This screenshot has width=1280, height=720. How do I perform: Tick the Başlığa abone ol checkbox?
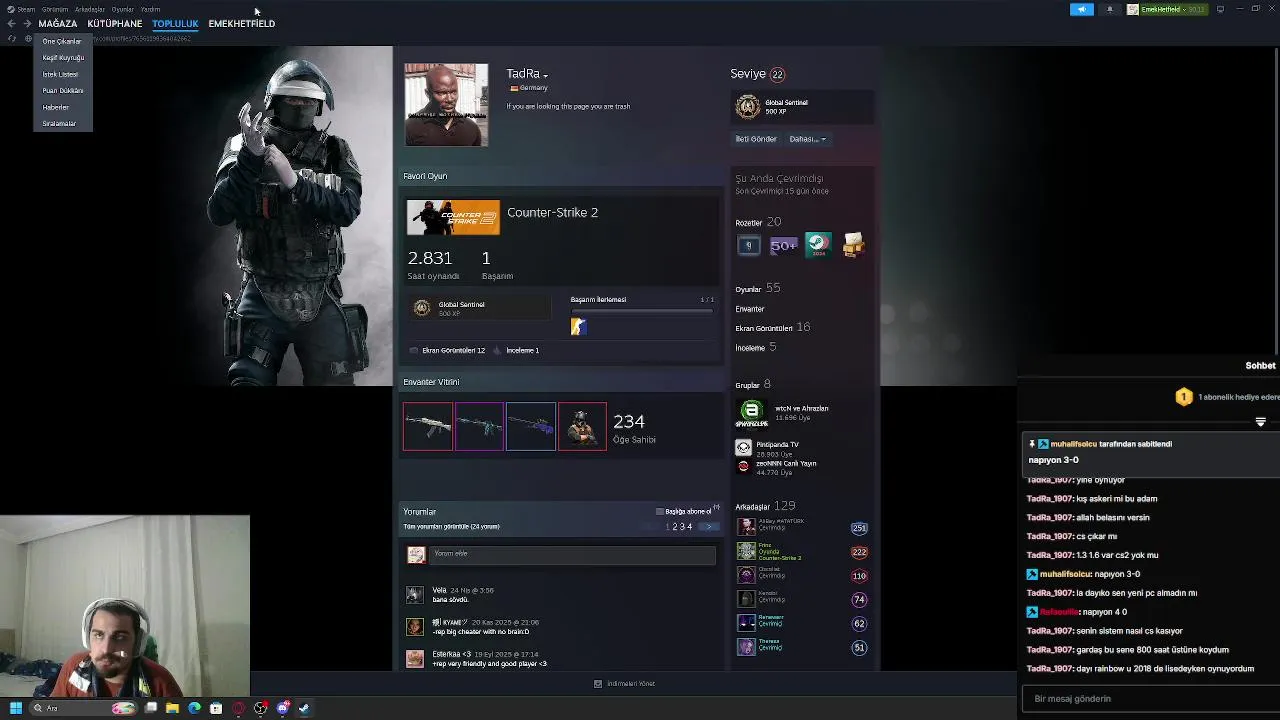(x=659, y=512)
